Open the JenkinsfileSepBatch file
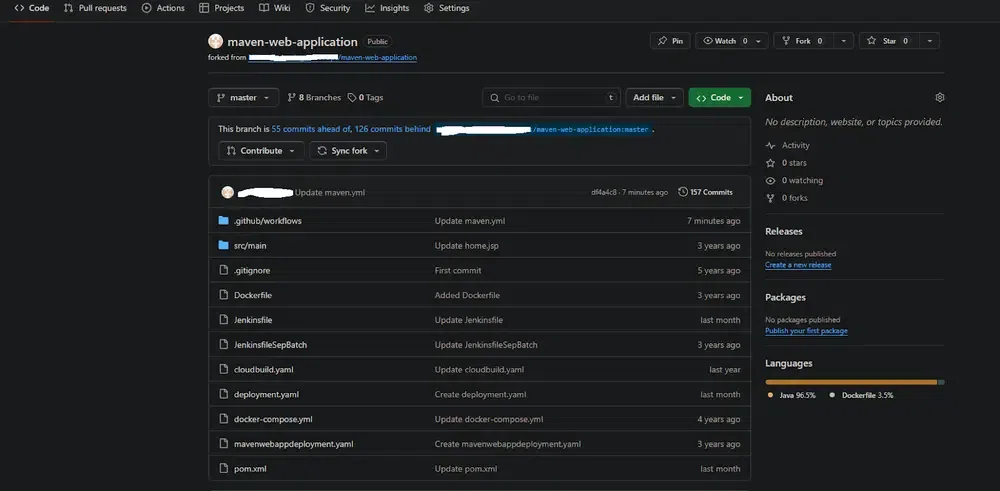1000x491 pixels. tap(270, 345)
